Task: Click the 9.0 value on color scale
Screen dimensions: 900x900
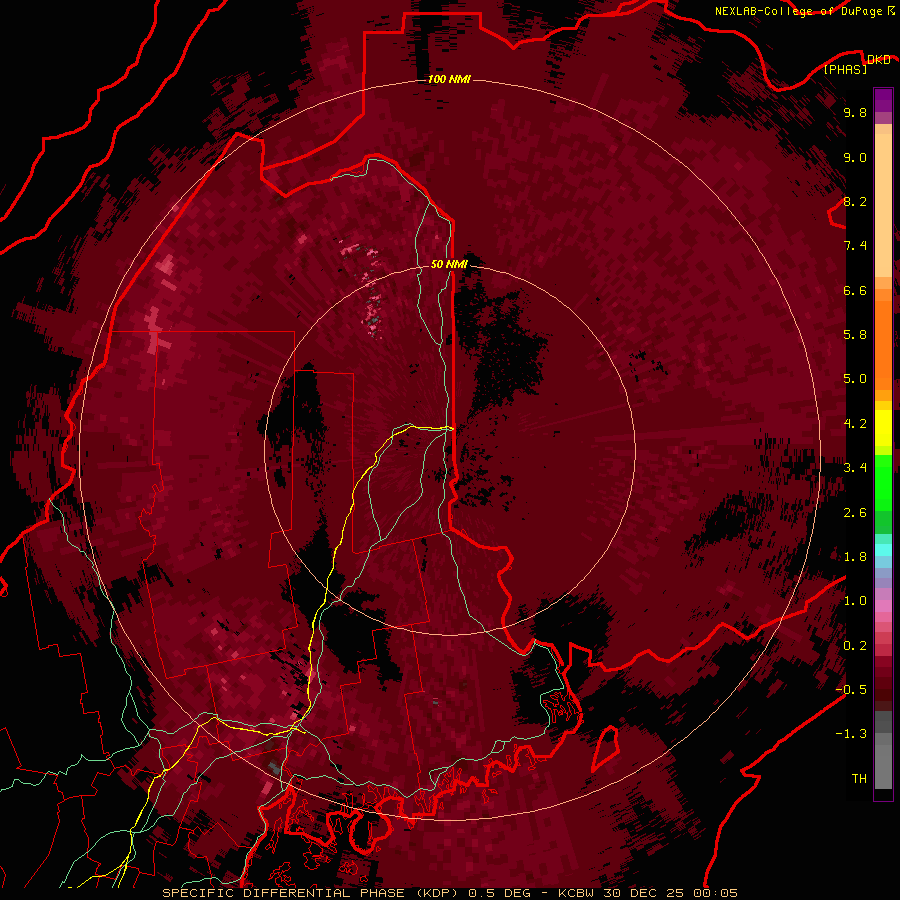Action: pos(855,157)
